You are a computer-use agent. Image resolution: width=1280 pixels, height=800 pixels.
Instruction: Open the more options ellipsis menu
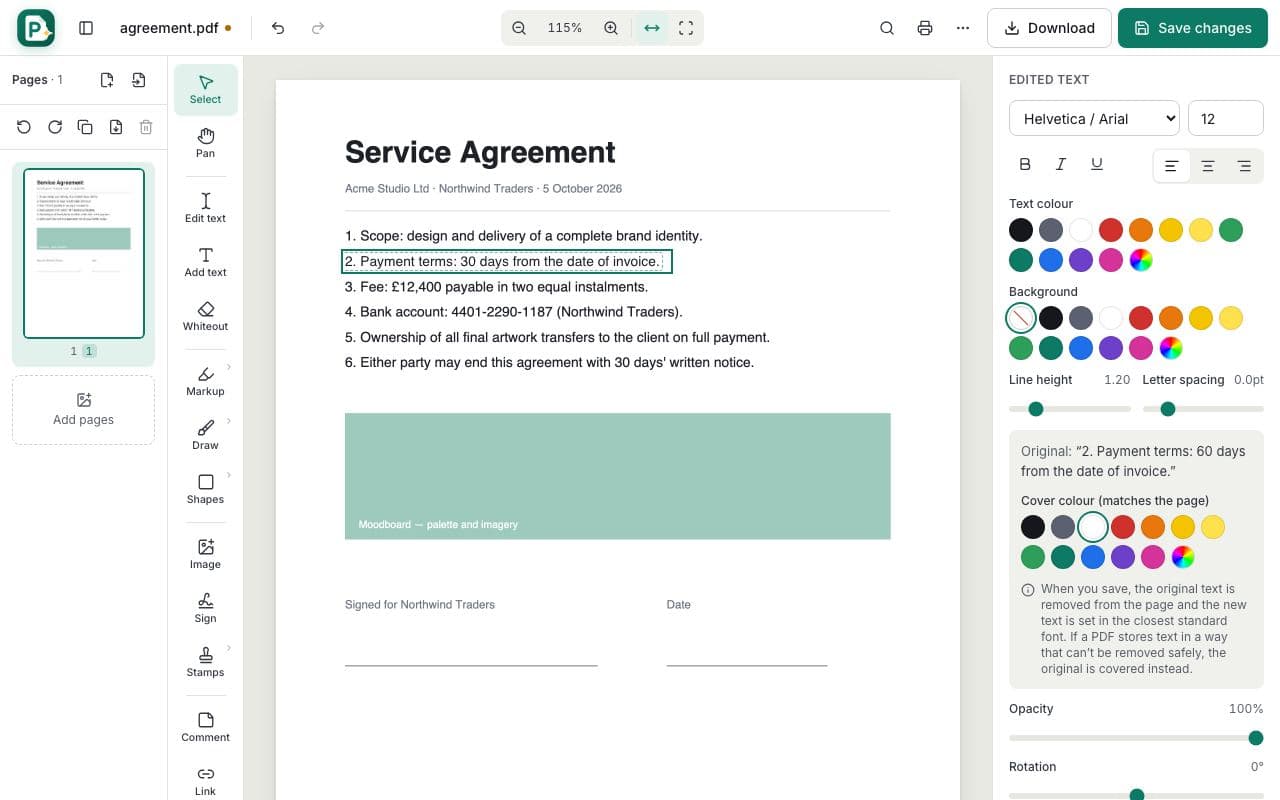963,28
